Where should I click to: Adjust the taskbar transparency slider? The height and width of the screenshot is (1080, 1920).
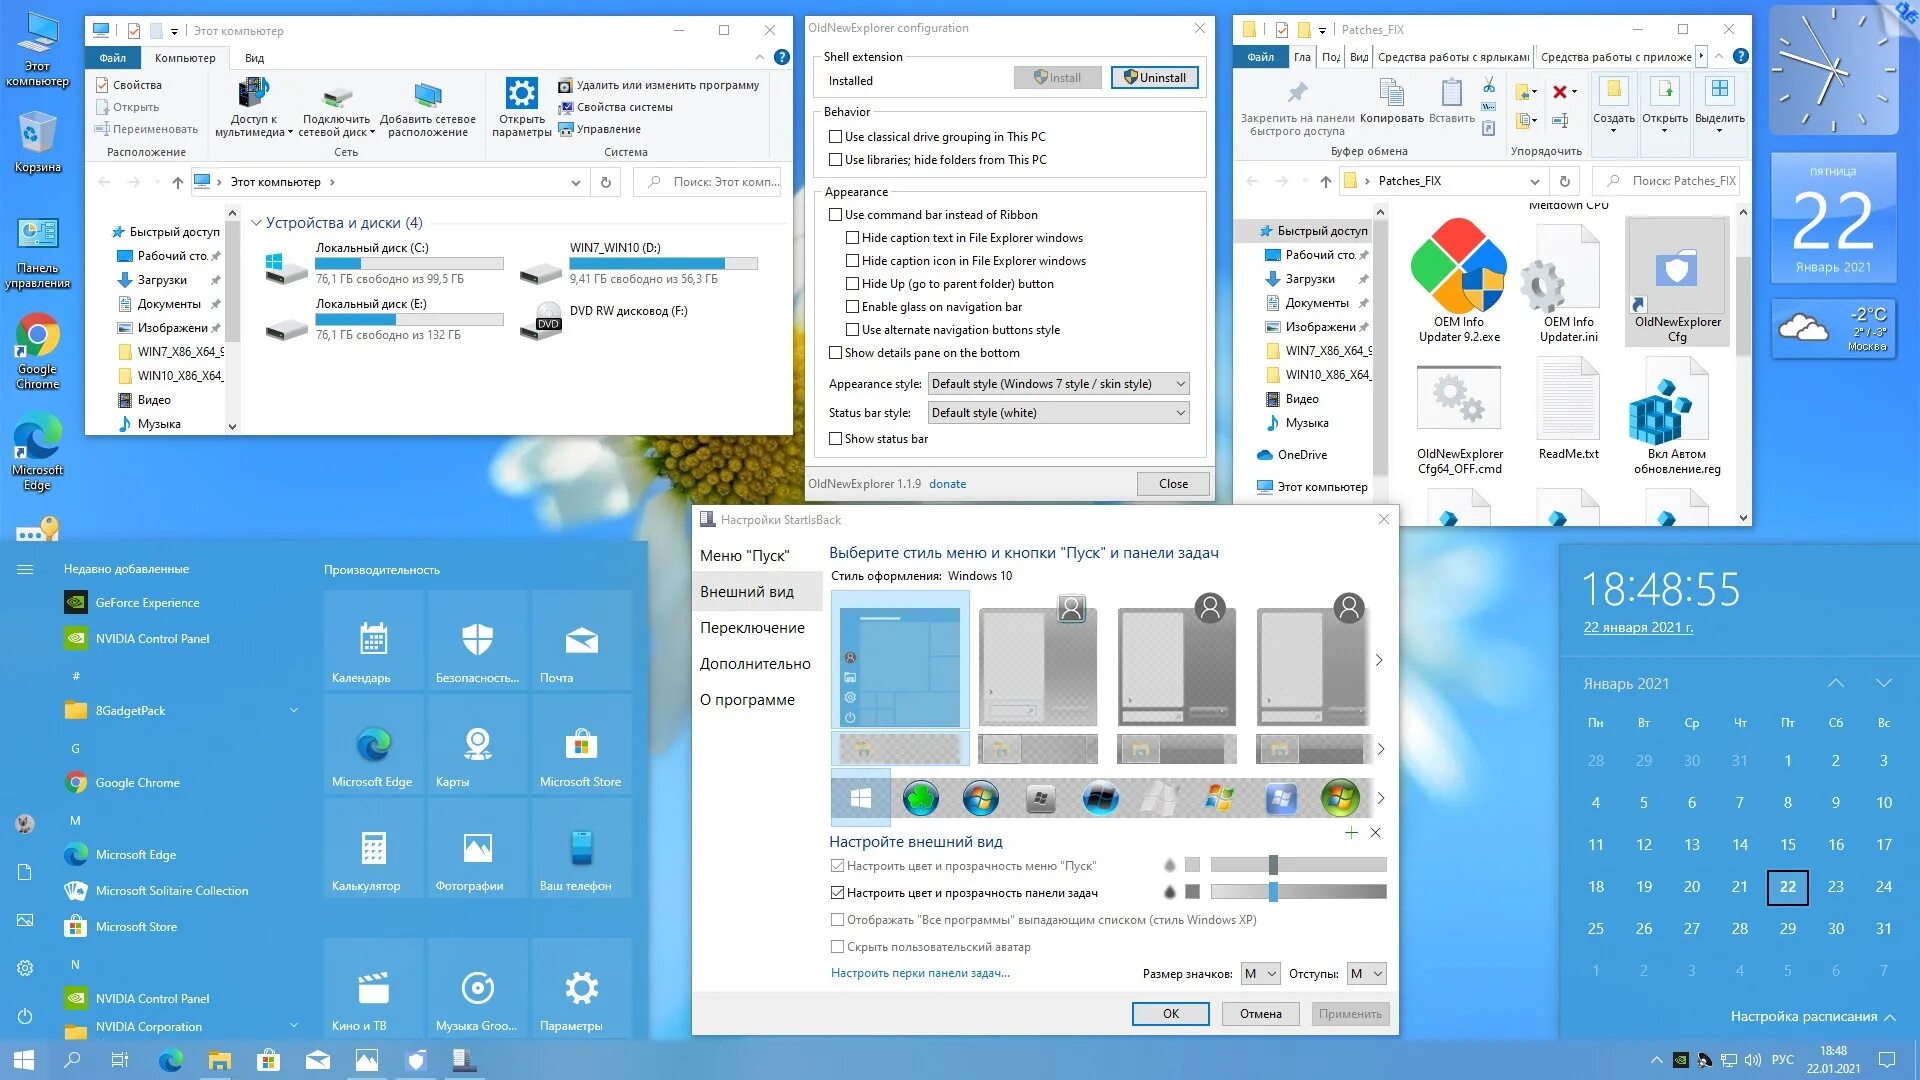coord(1298,892)
